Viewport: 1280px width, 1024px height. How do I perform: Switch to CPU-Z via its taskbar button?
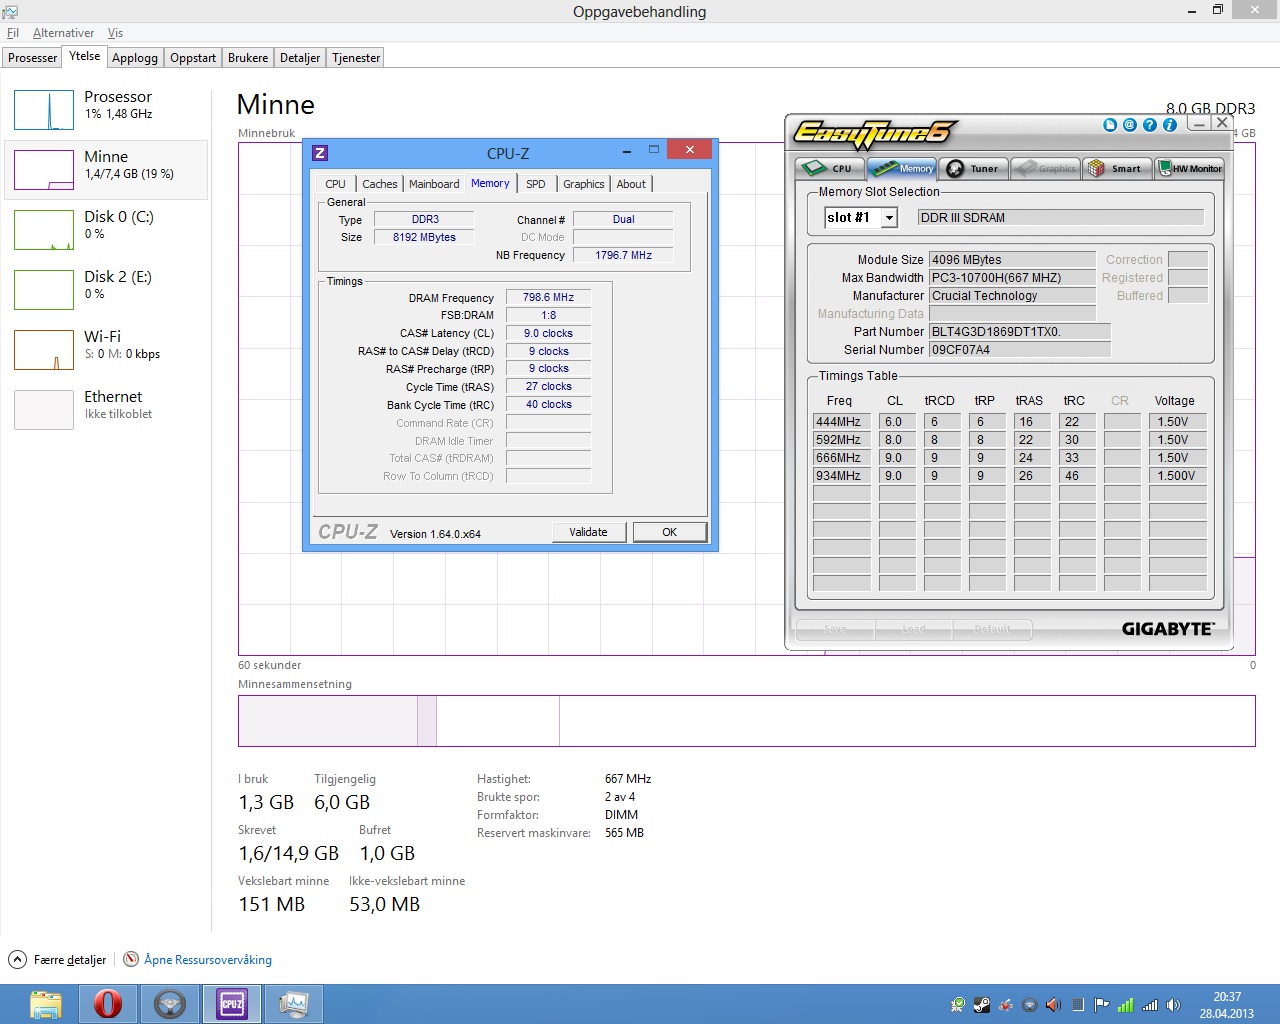(232, 1004)
